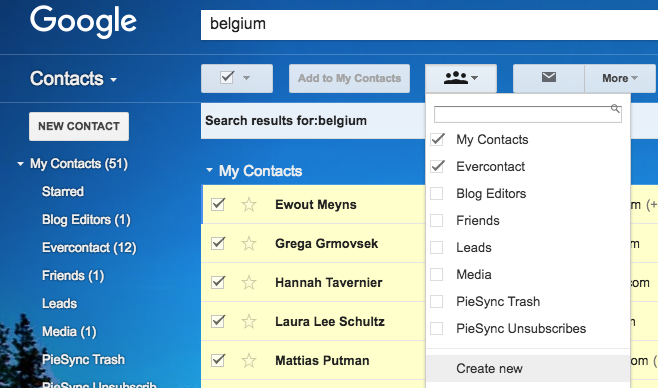Star the Hannah Tavernier contact
Screen dimensions: 658x388
[x=249, y=283]
